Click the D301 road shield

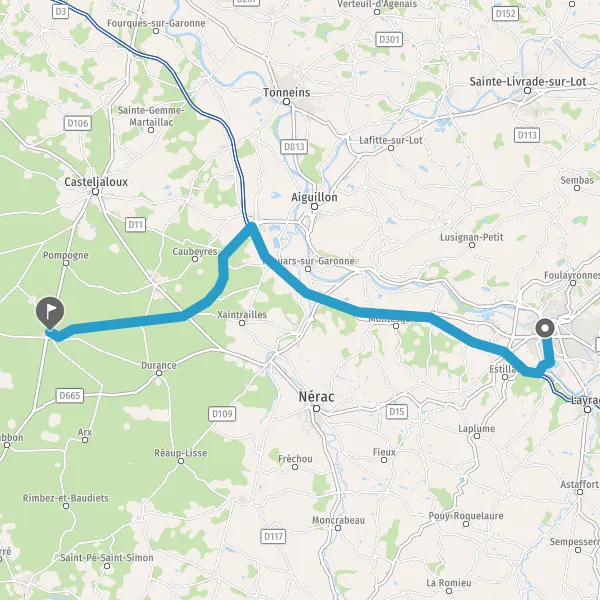tap(389, 39)
